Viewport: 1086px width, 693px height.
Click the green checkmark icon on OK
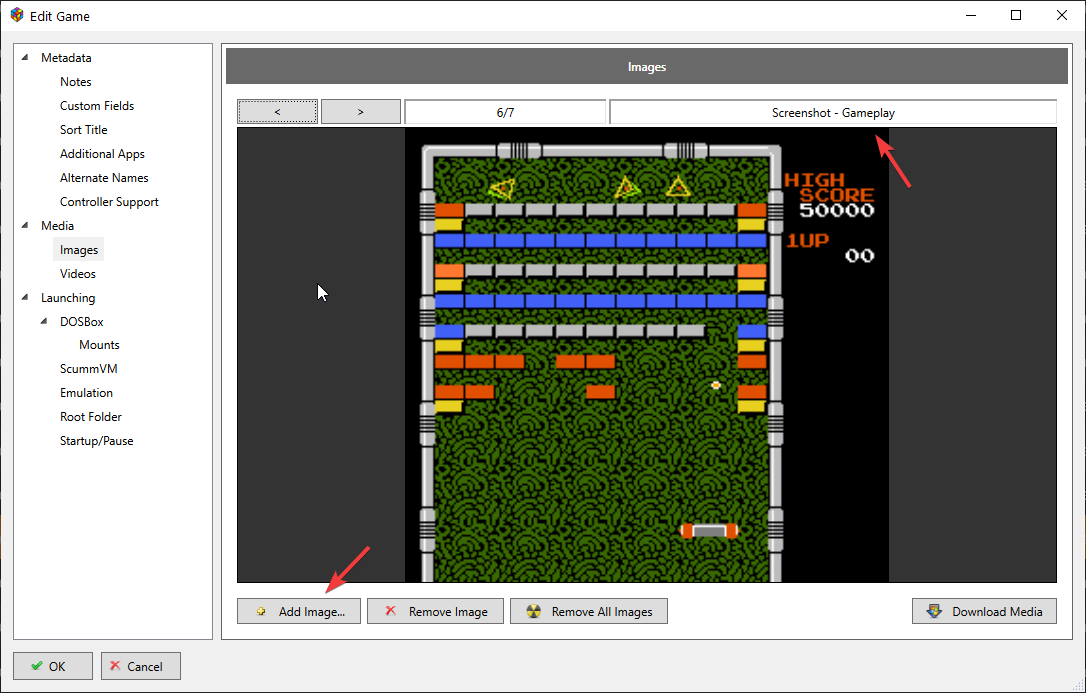pos(37,666)
